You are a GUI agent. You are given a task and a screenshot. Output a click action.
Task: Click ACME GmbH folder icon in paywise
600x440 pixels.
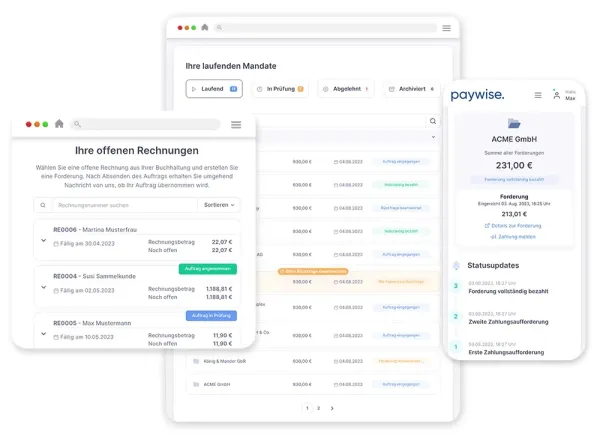514,123
